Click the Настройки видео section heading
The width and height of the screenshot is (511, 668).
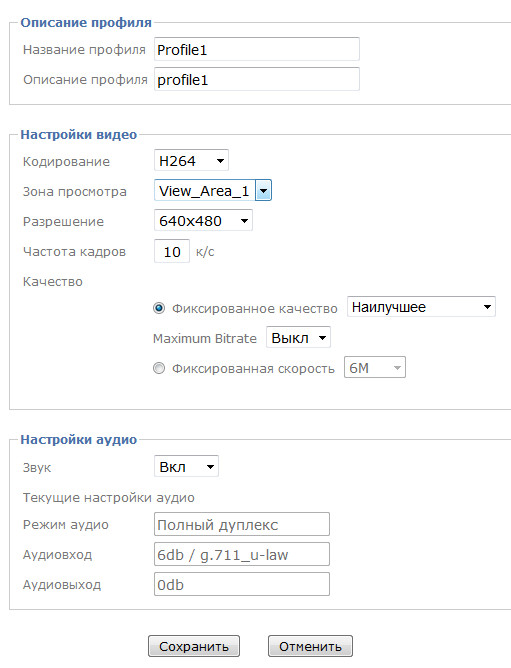pyautogui.click(x=79, y=135)
